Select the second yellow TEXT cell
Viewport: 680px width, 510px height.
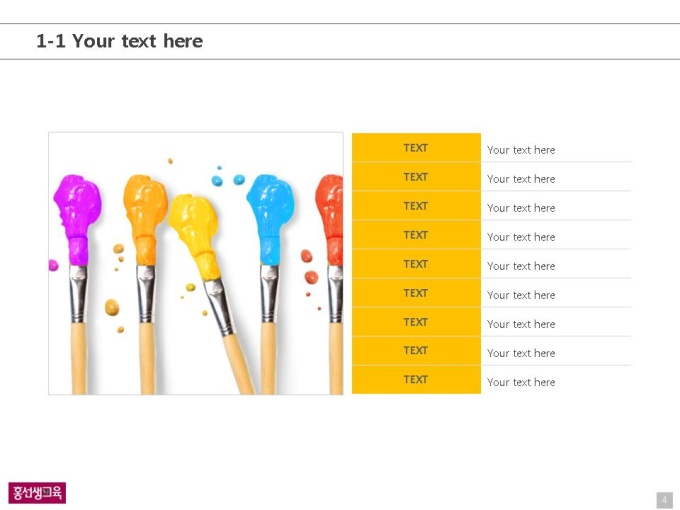click(416, 177)
